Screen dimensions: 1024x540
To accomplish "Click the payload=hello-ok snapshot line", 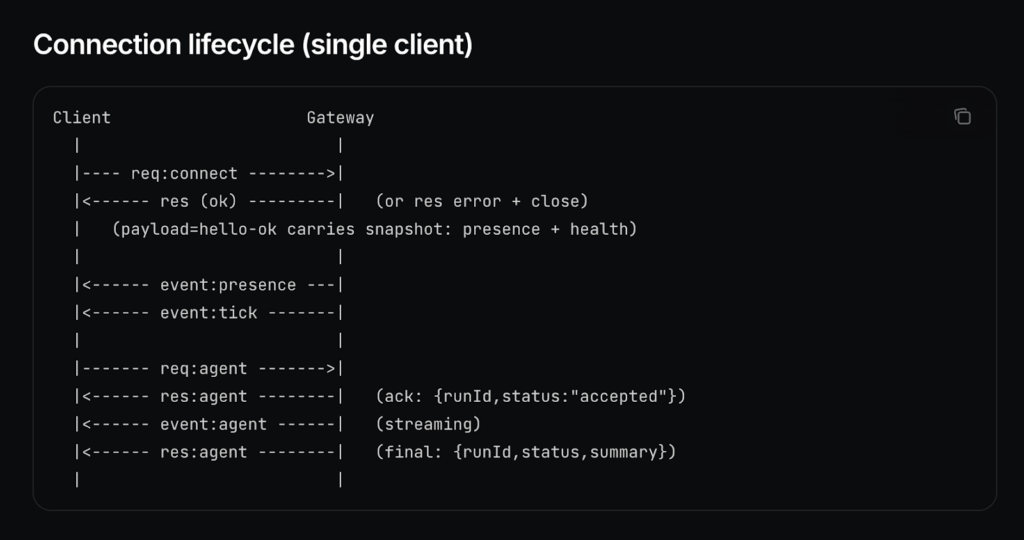I will pos(374,229).
